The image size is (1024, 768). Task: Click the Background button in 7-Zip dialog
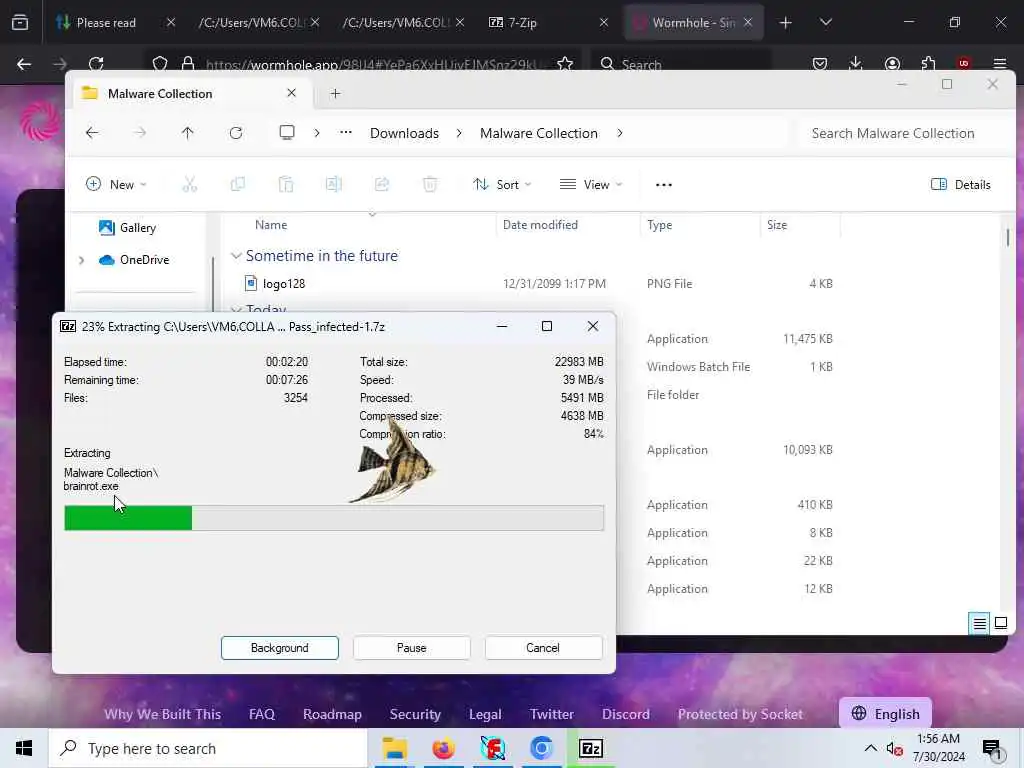pyautogui.click(x=280, y=648)
